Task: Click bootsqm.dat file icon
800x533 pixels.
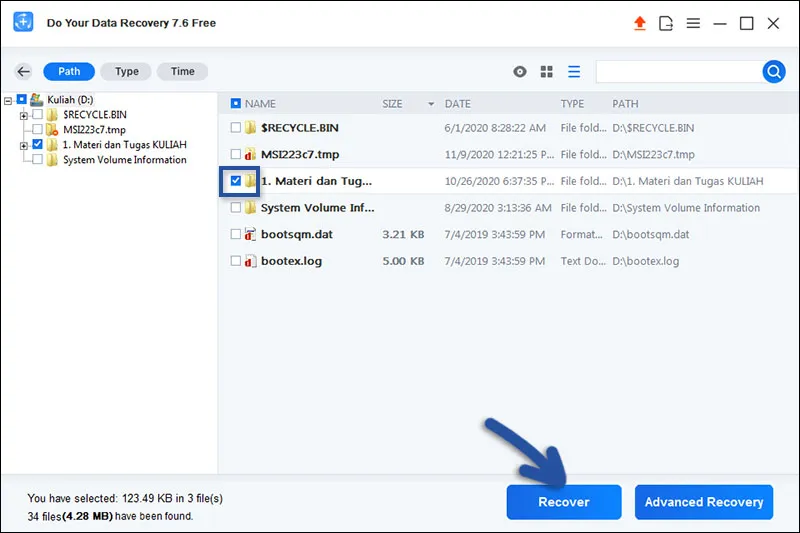Action: pos(250,234)
